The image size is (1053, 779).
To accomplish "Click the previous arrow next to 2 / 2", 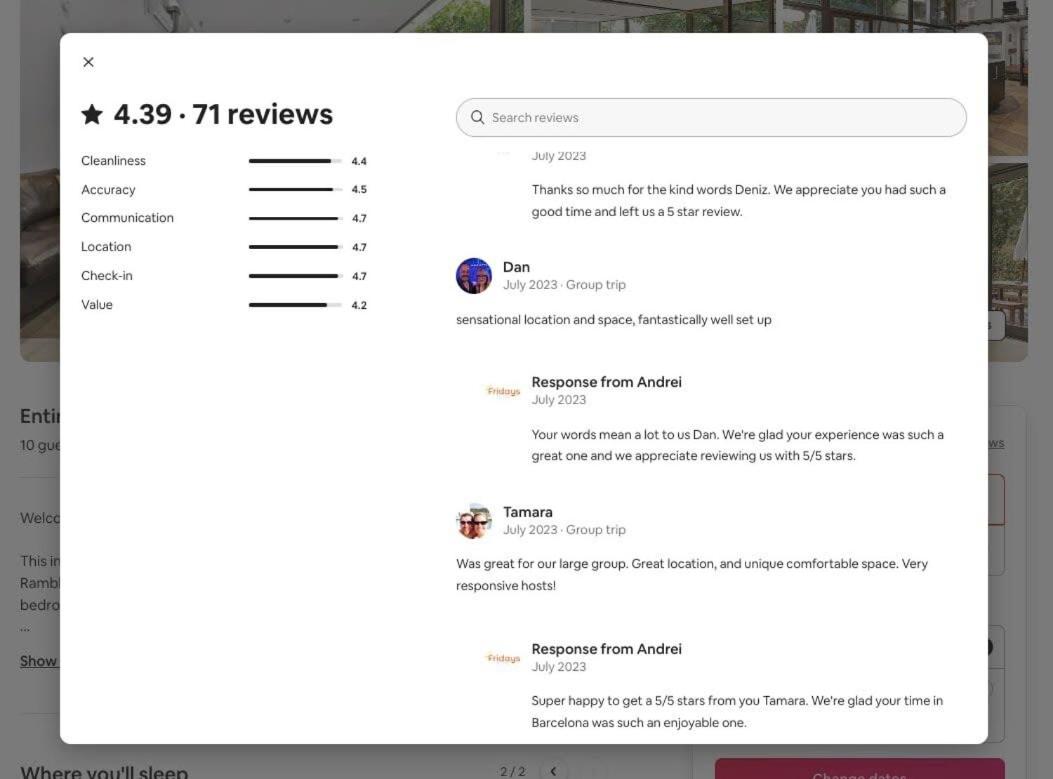I will 553,771.
